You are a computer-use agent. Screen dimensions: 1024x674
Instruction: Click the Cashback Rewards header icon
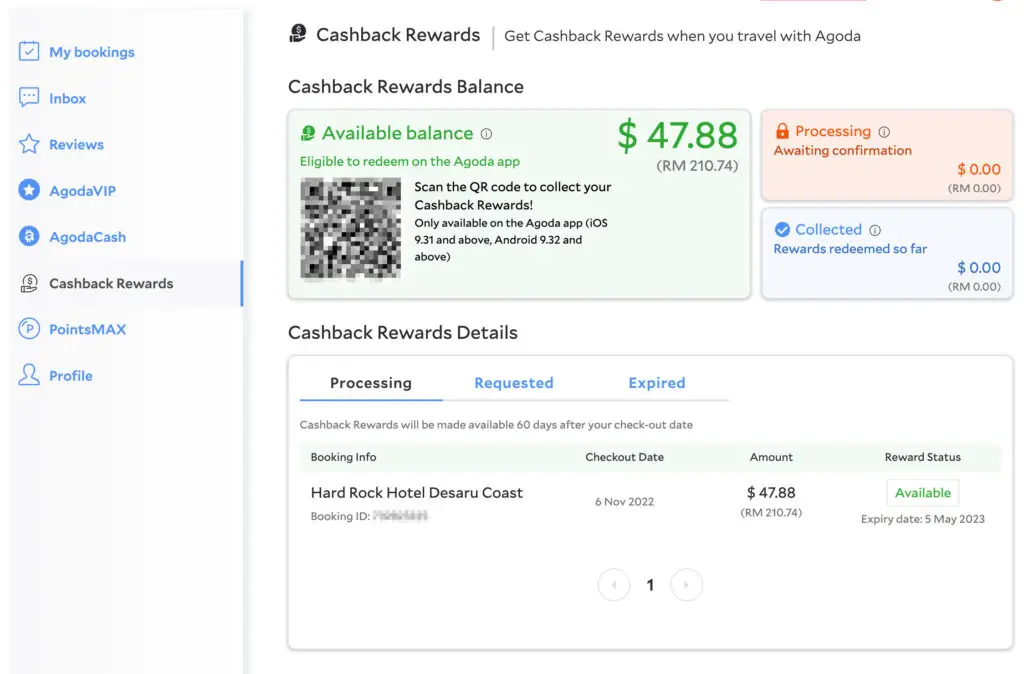pyautogui.click(x=298, y=33)
